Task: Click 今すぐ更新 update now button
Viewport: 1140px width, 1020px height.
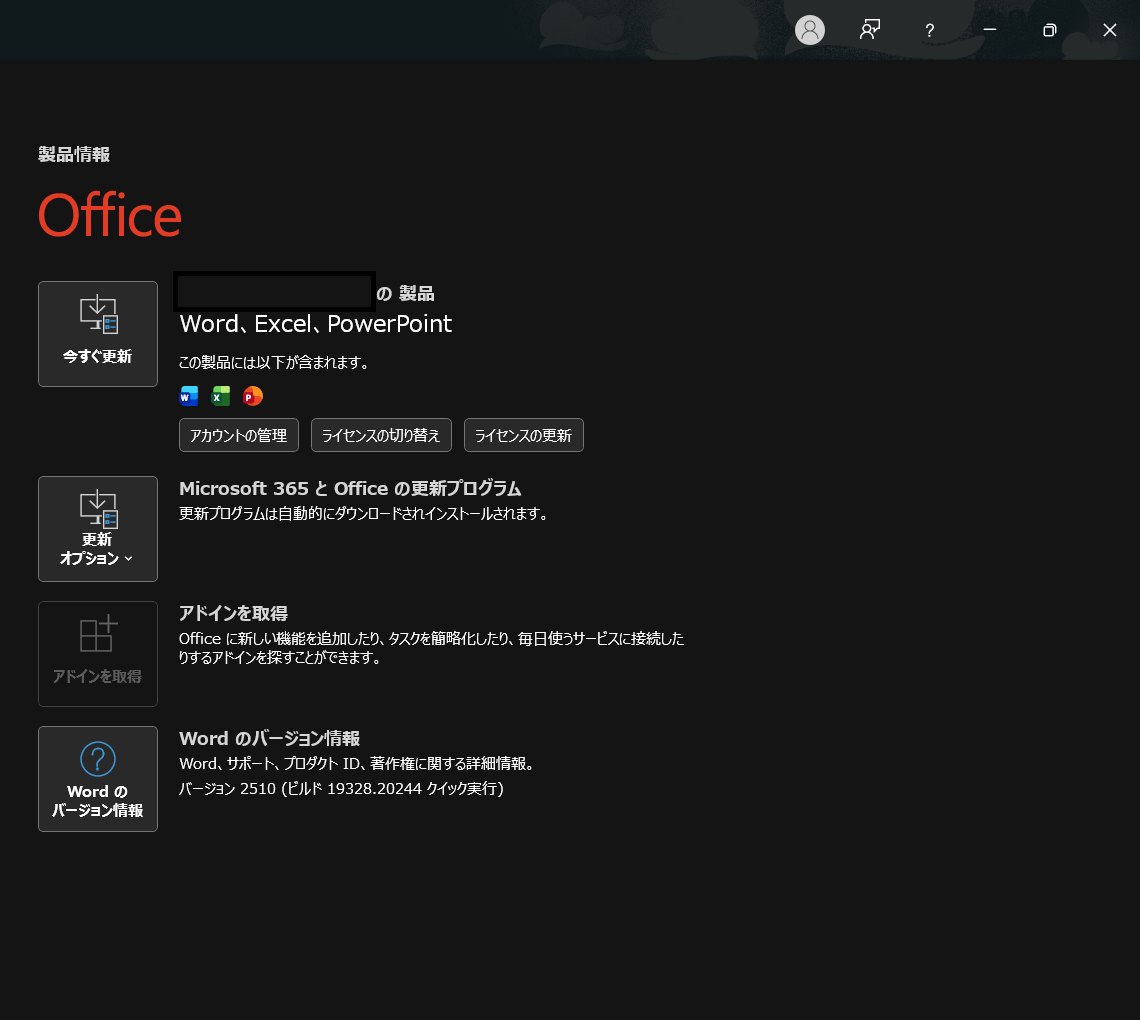Action: coord(98,334)
